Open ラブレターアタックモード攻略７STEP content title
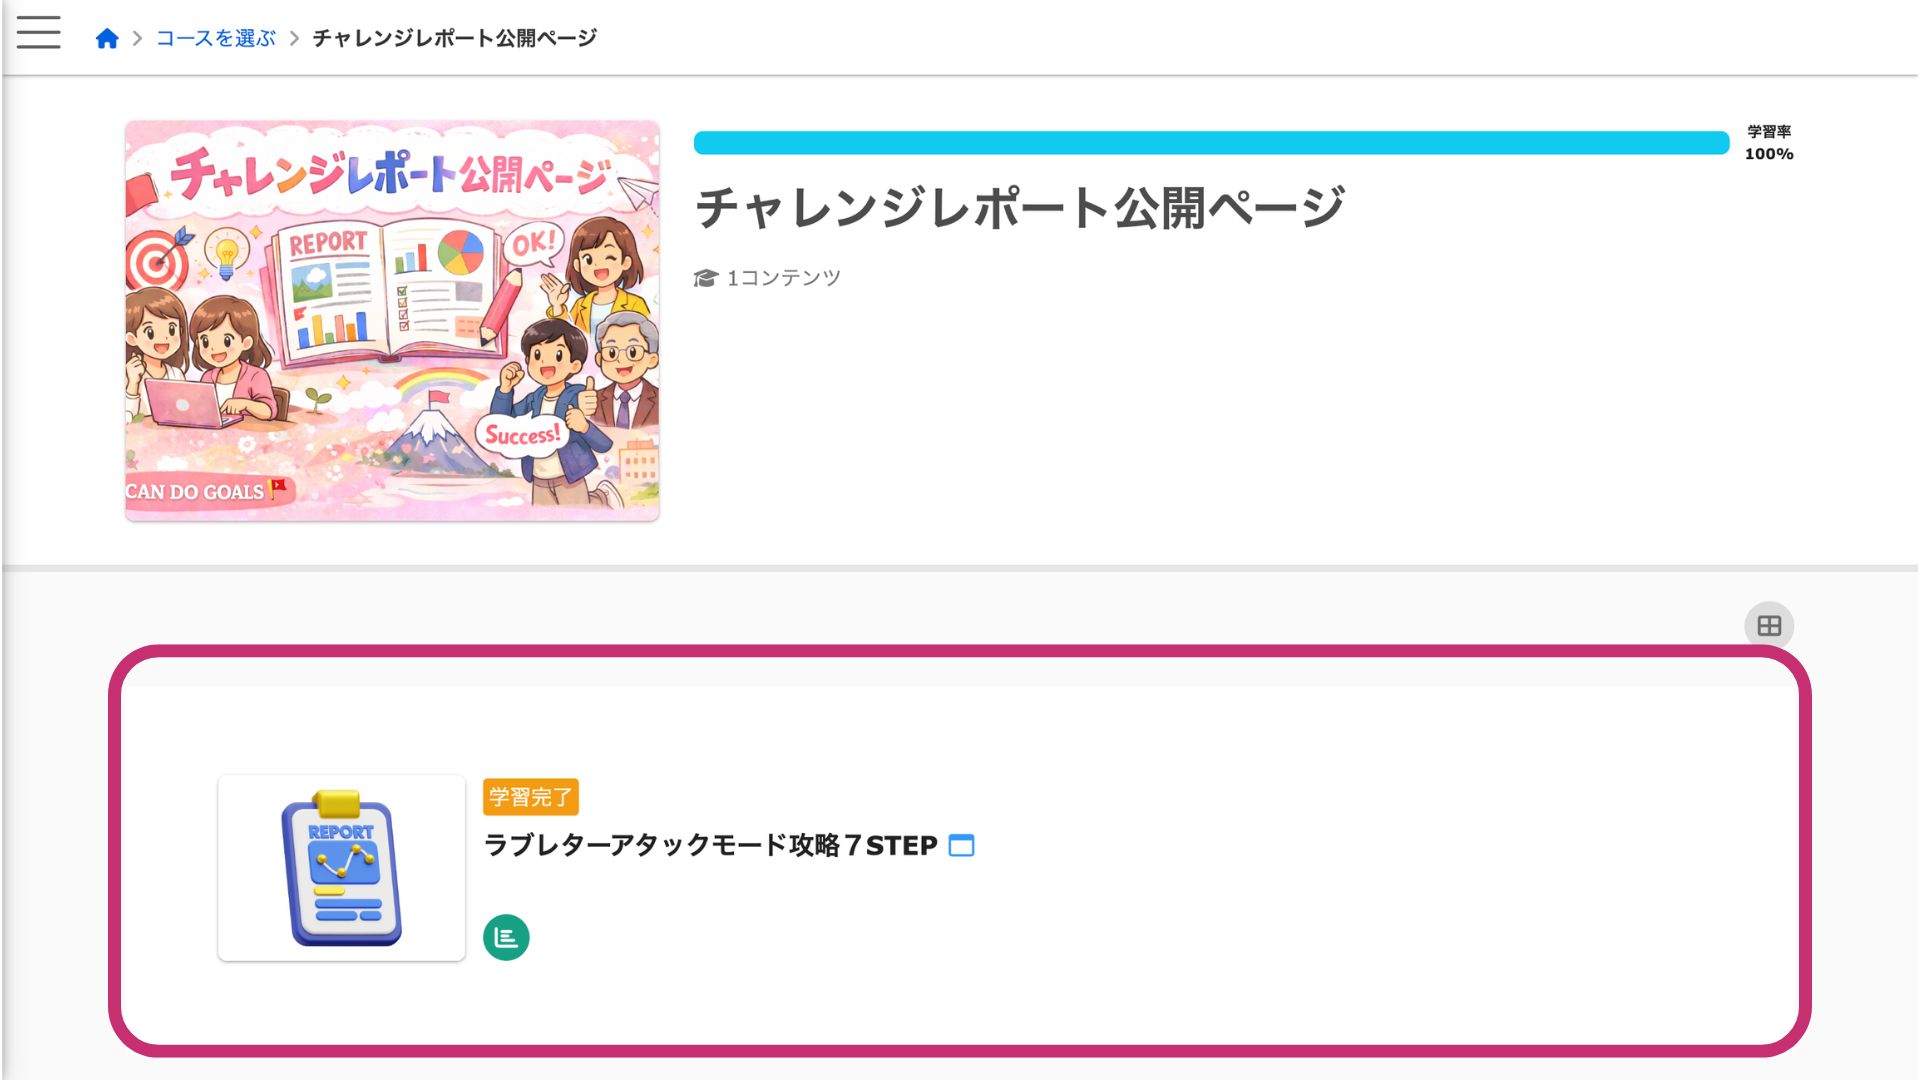This screenshot has width=1920, height=1080. (710, 846)
